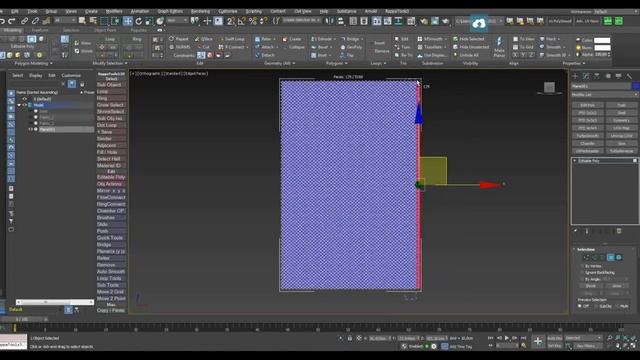640x360 pixels.
Task: Expand the Properties panel arrow
Action: point(584,63)
